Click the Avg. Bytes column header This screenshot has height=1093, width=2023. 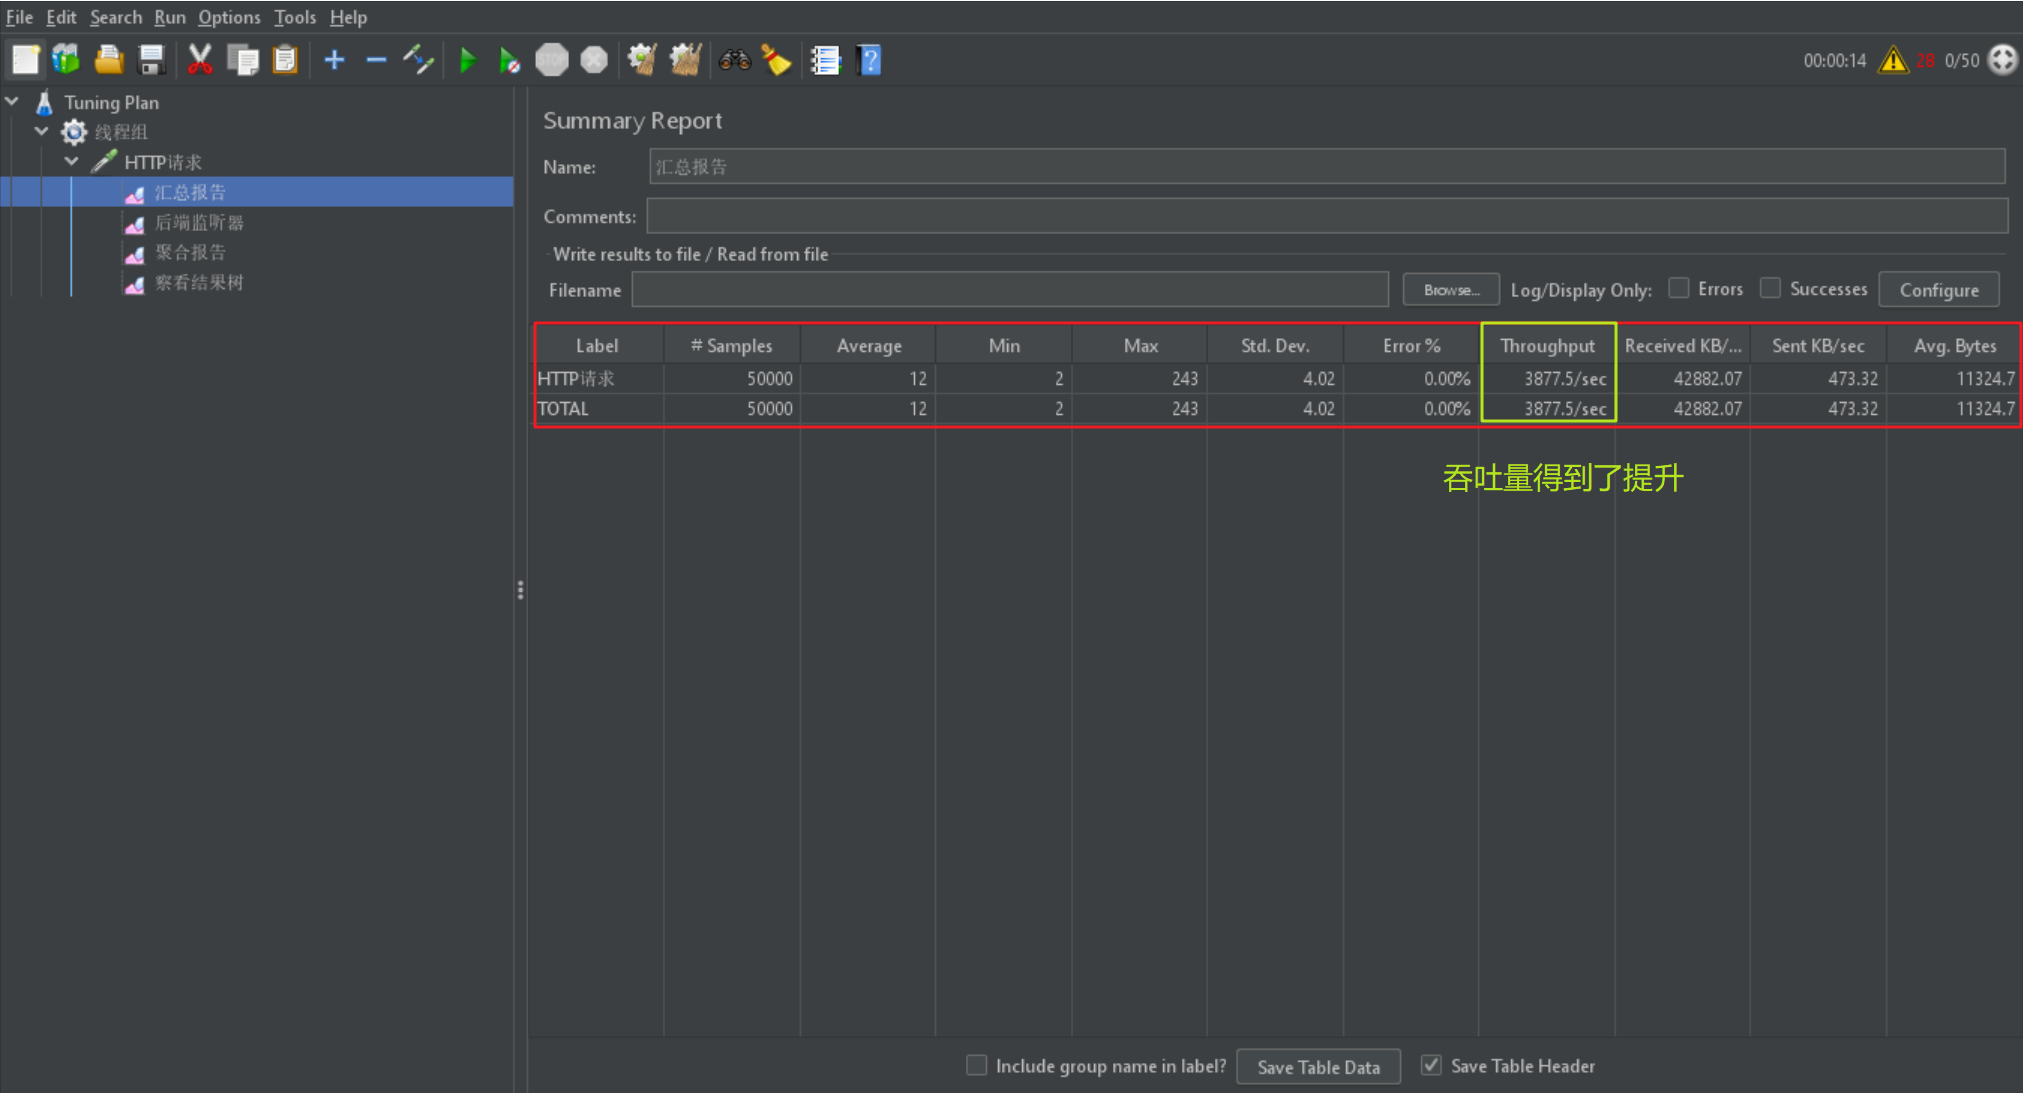(x=1954, y=345)
